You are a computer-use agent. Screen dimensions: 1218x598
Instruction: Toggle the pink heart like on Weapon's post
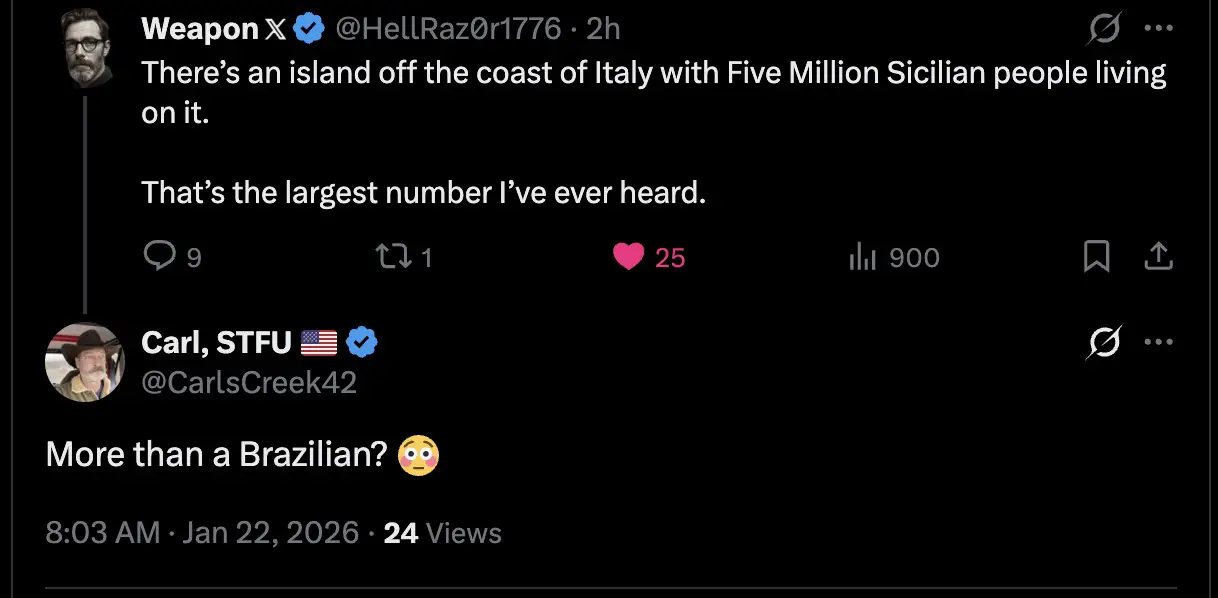point(629,257)
